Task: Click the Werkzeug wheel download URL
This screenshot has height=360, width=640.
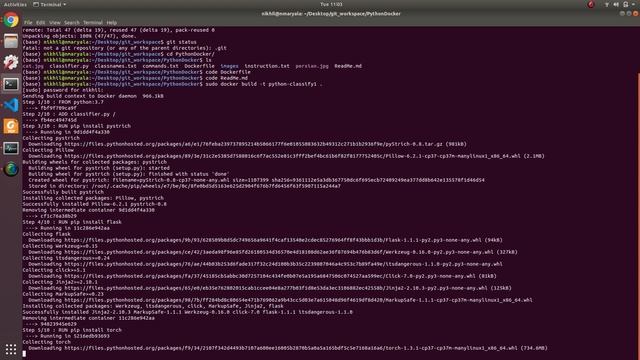Action: [x=279, y=252]
